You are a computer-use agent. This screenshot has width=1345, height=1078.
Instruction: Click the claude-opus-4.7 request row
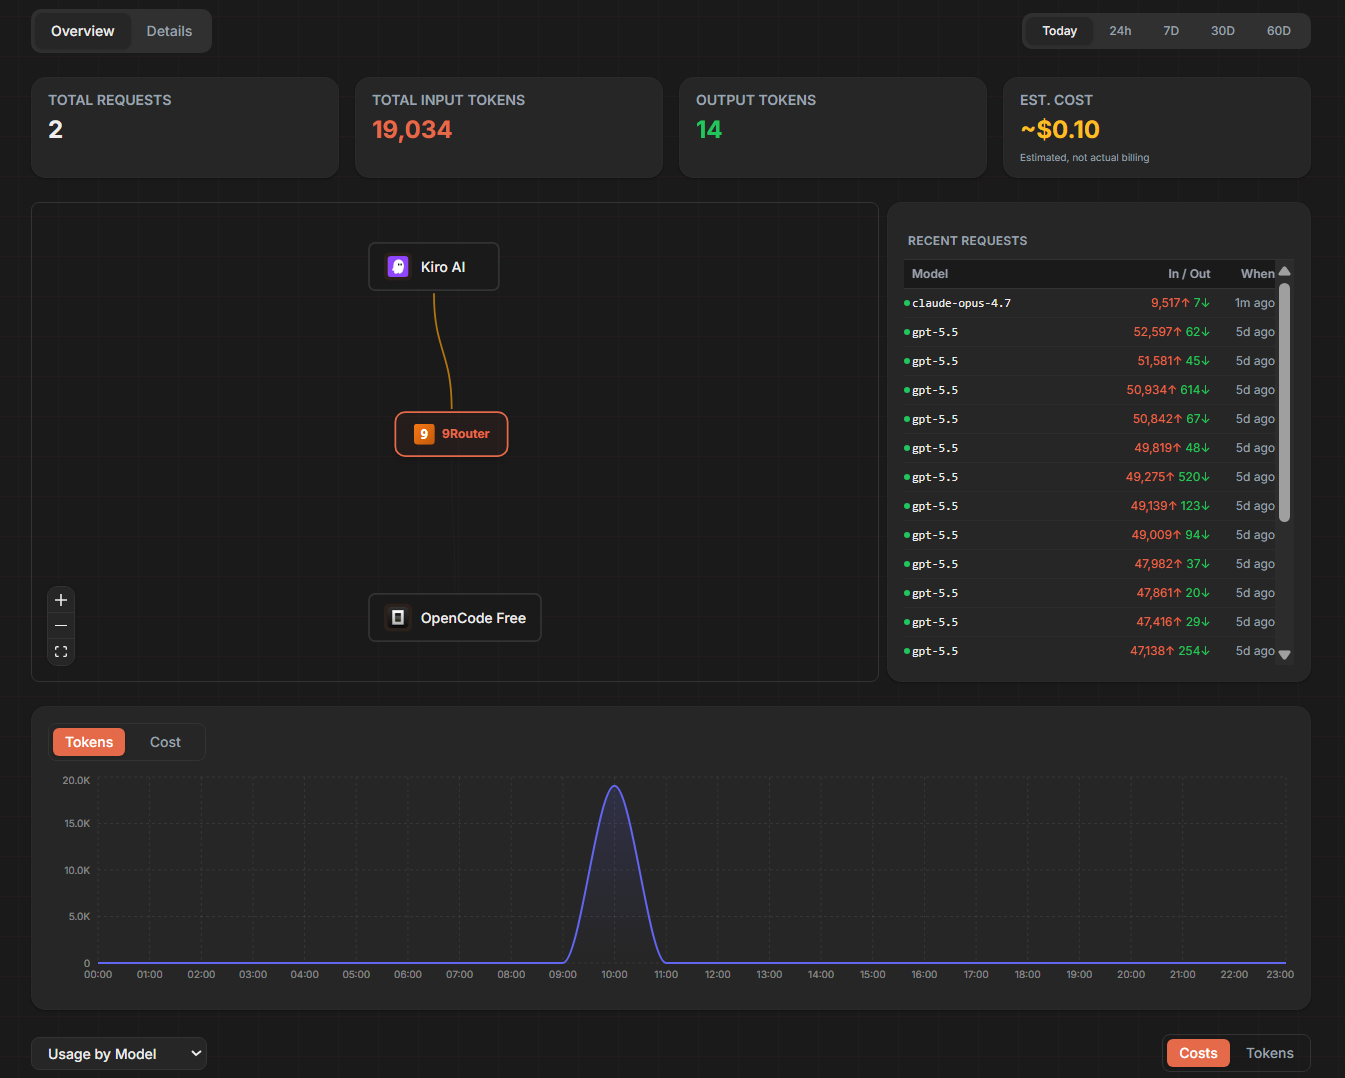pos(1090,303)
